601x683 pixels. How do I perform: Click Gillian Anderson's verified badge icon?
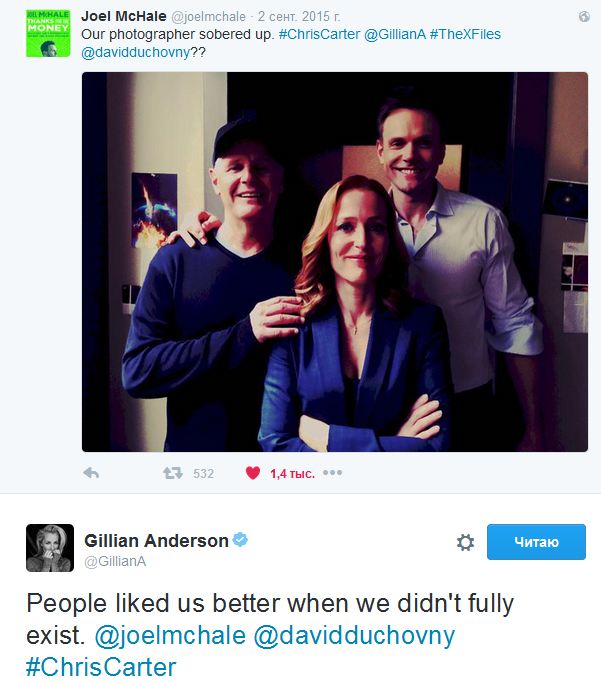(240, 540)
